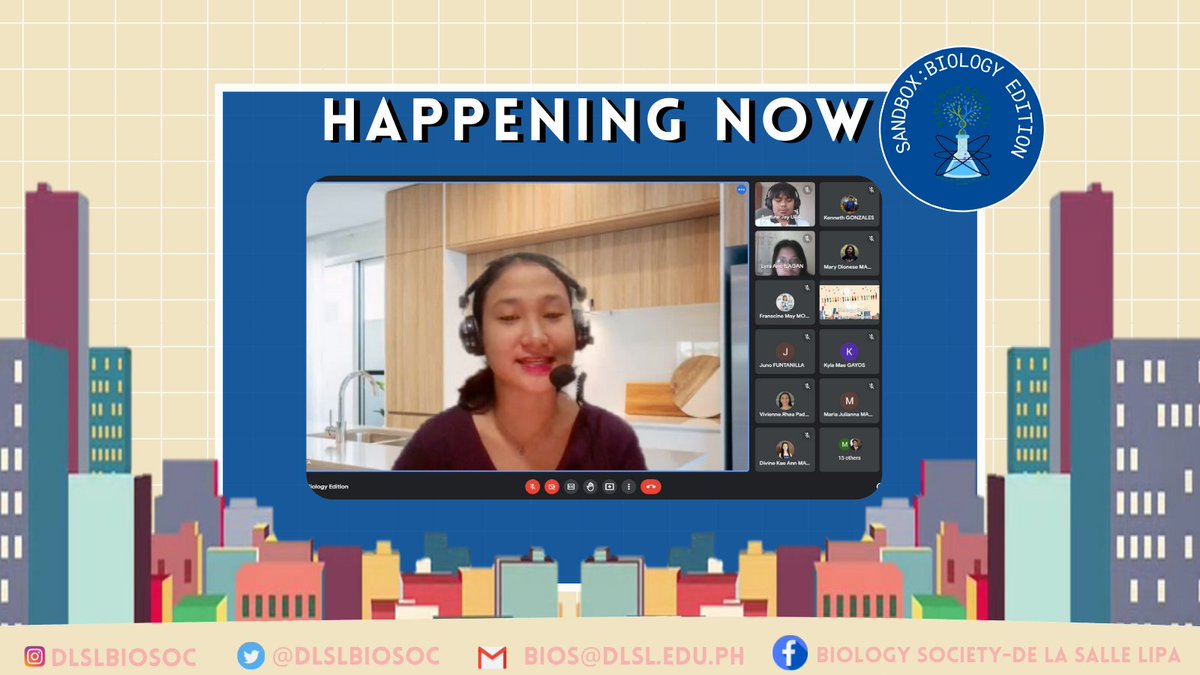Raise your hand in the meeting
1200x675 pixels.
[590, 487]
